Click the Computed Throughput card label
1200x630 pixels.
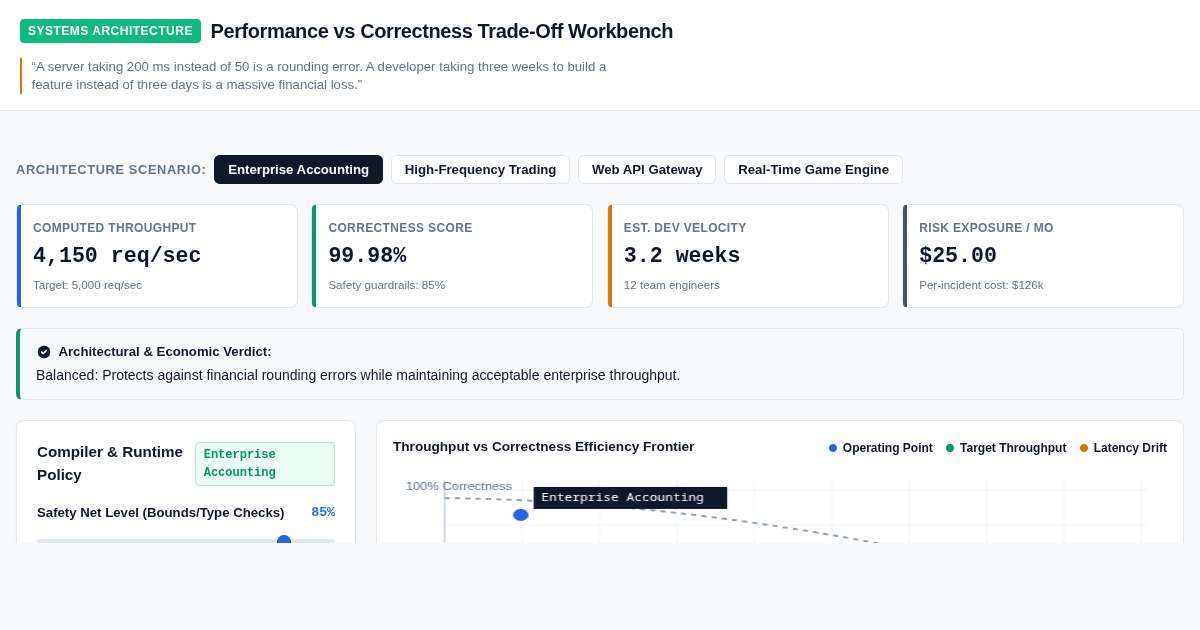point(115,228)
